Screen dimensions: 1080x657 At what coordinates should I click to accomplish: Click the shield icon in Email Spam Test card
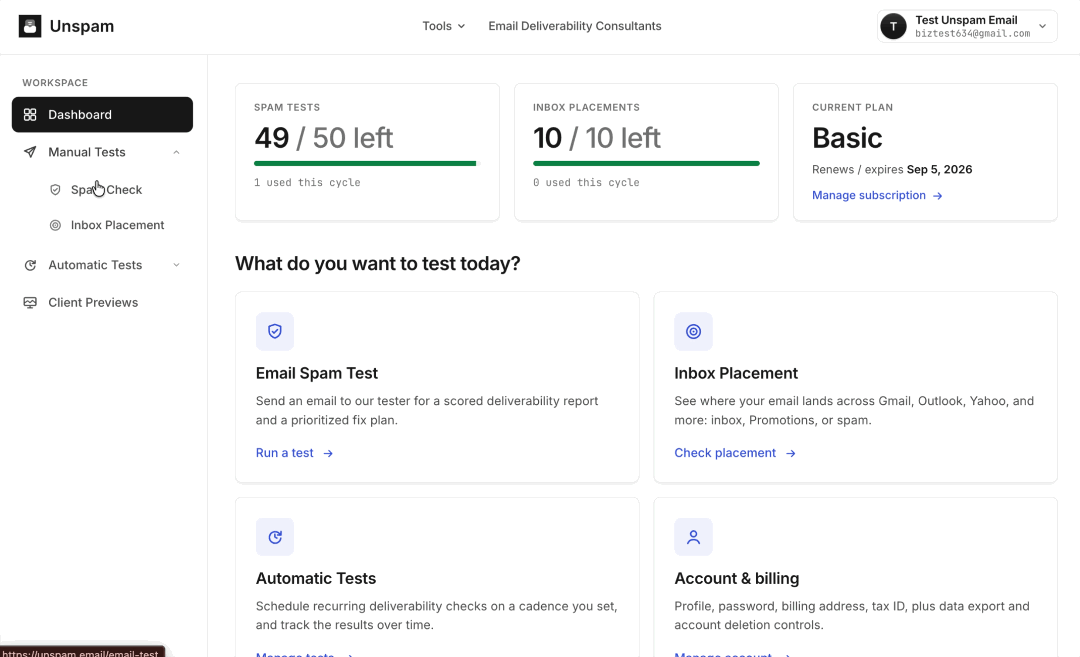click(275, 331)
